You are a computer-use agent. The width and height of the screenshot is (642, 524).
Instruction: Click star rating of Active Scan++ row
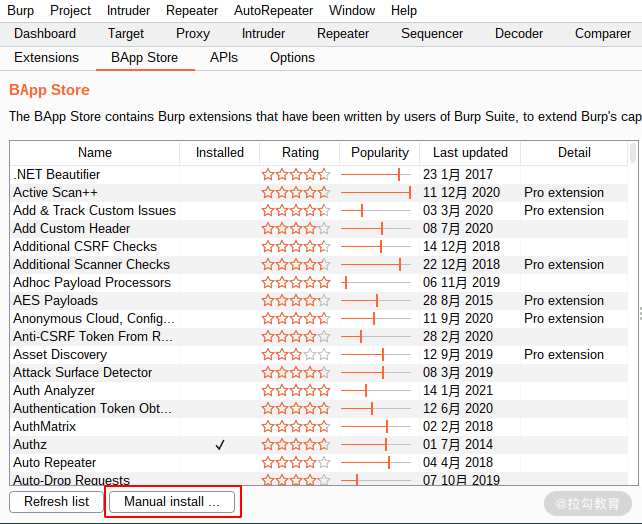point(296,192)
